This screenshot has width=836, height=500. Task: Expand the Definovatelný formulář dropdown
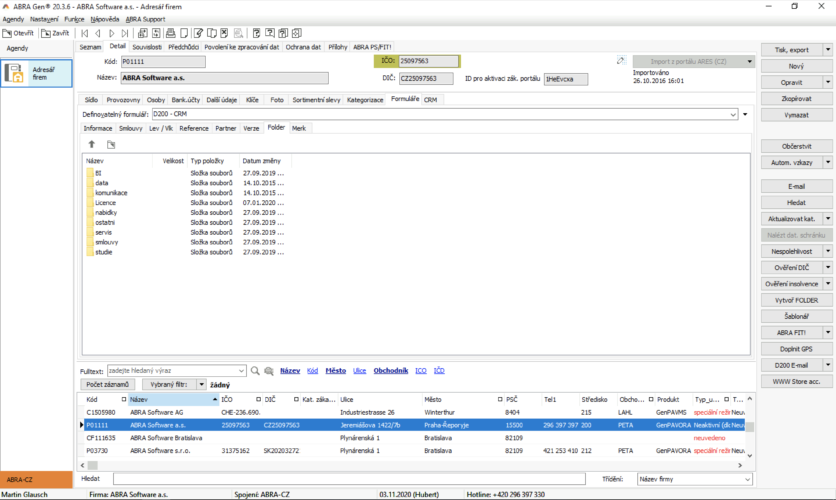[745, 114]
